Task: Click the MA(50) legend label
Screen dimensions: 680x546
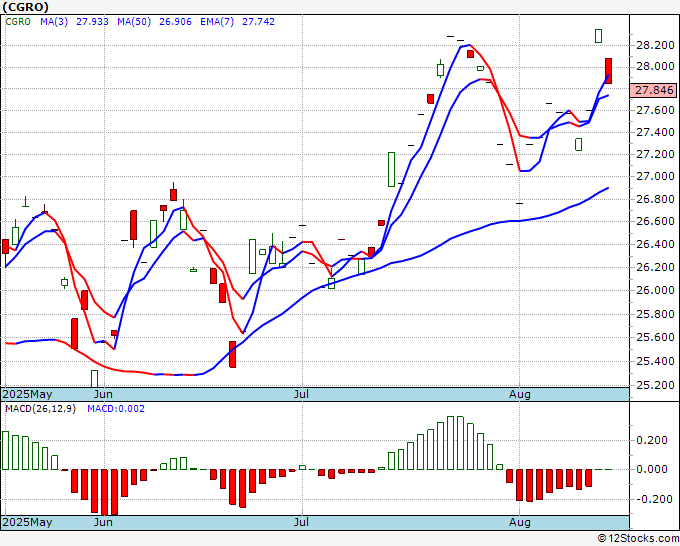Action: tap(134, 21)
